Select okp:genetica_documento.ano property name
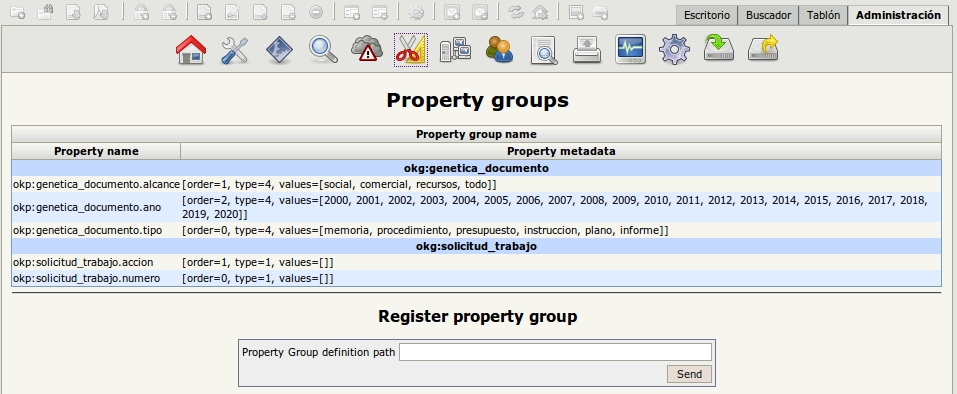 [x=87, y=207]
